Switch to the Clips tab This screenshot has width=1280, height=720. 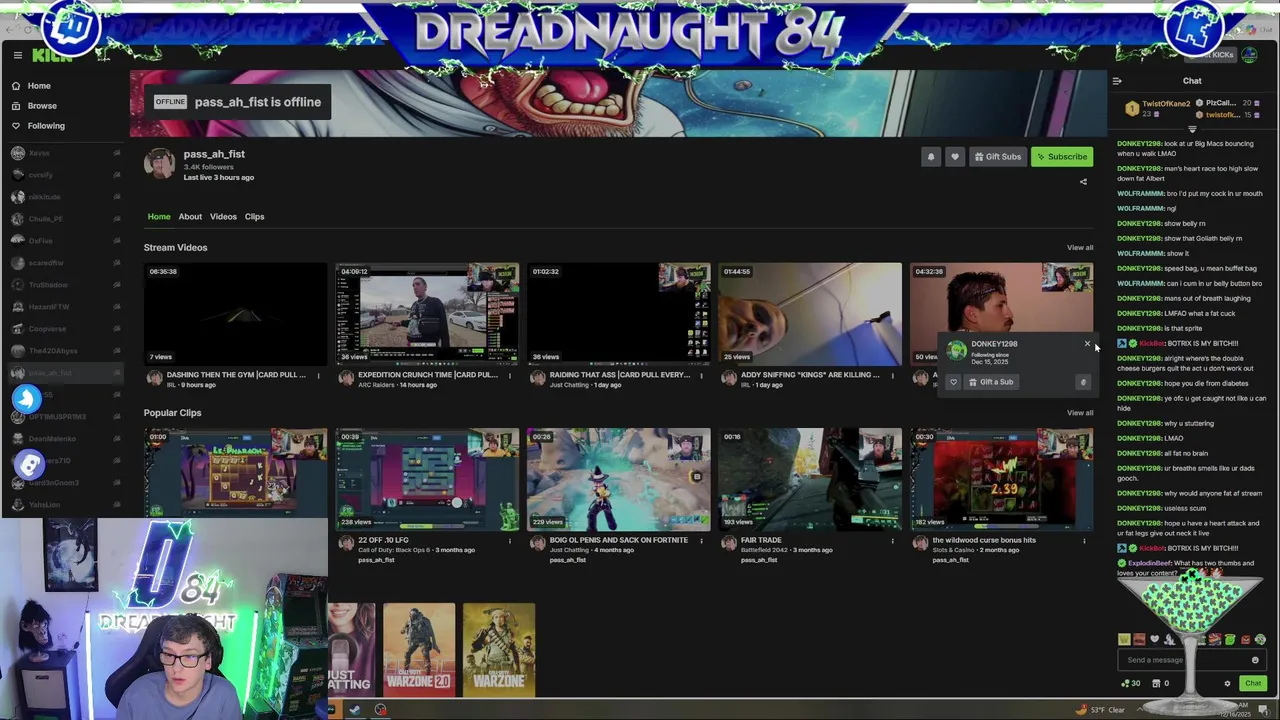pyautogui.click(x=254, y=217)
